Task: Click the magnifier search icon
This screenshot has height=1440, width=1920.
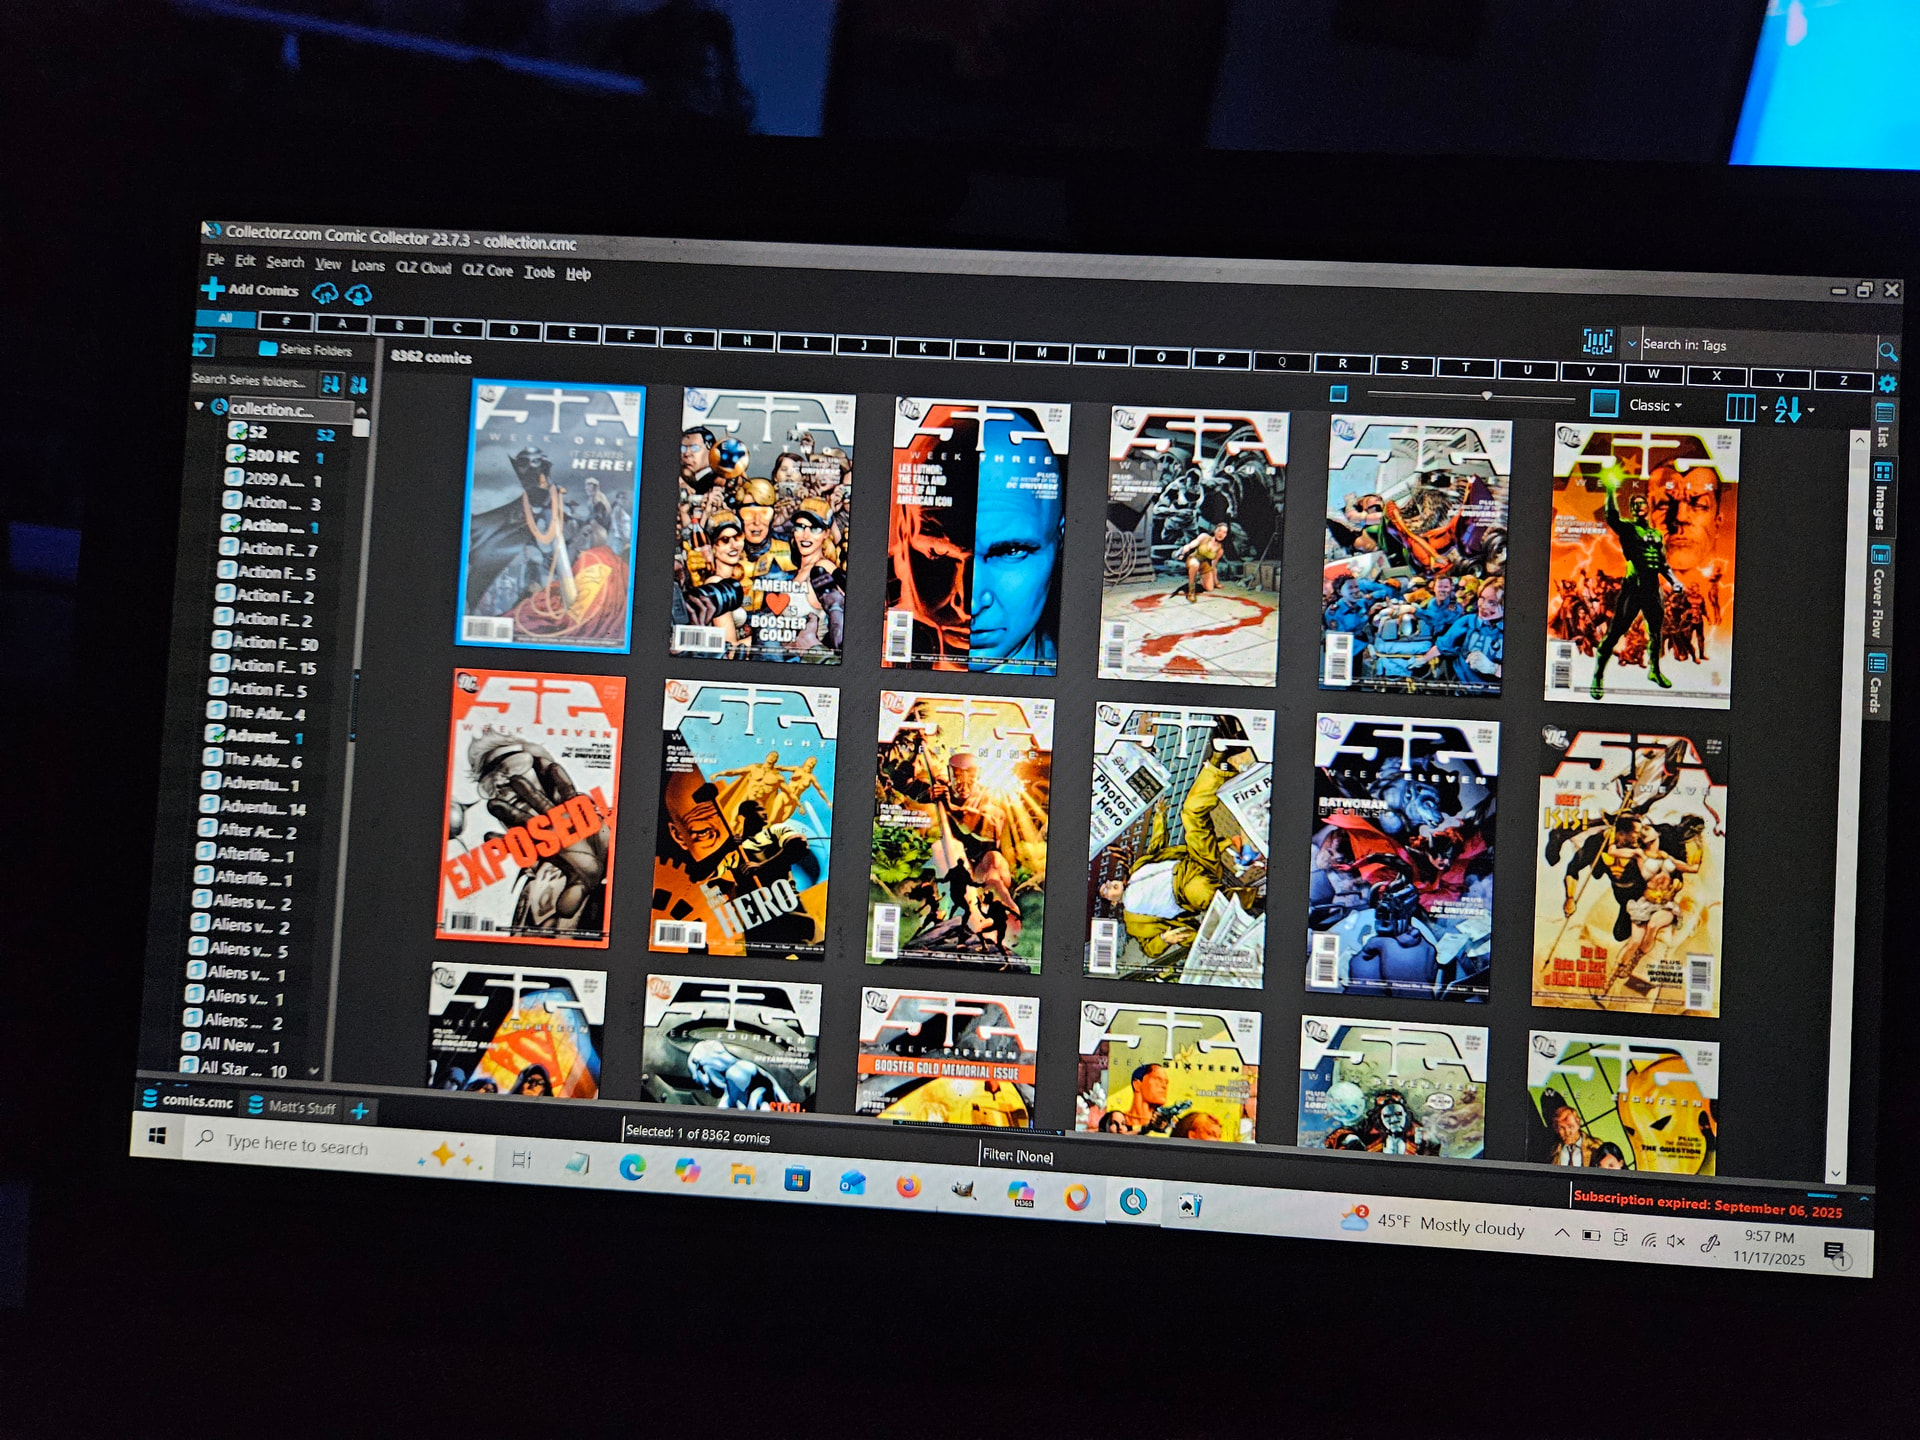Action: pos(1887,351)
